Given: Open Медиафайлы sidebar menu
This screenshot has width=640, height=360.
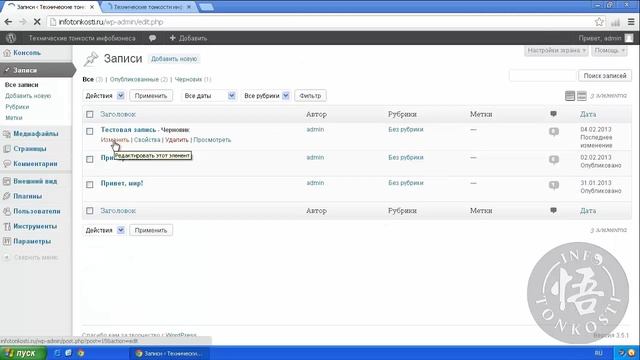Looking at the screenshot, I should click(x=36, y=133).
